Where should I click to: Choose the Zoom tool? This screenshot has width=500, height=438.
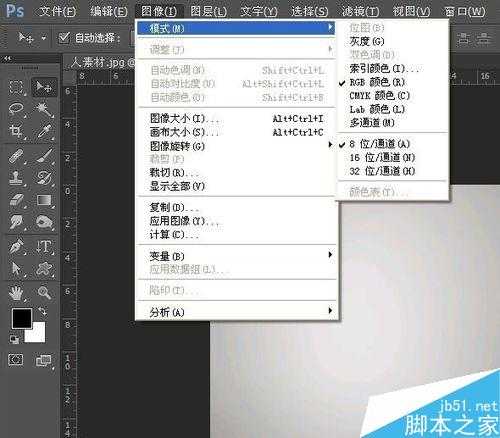pos(44,292)
